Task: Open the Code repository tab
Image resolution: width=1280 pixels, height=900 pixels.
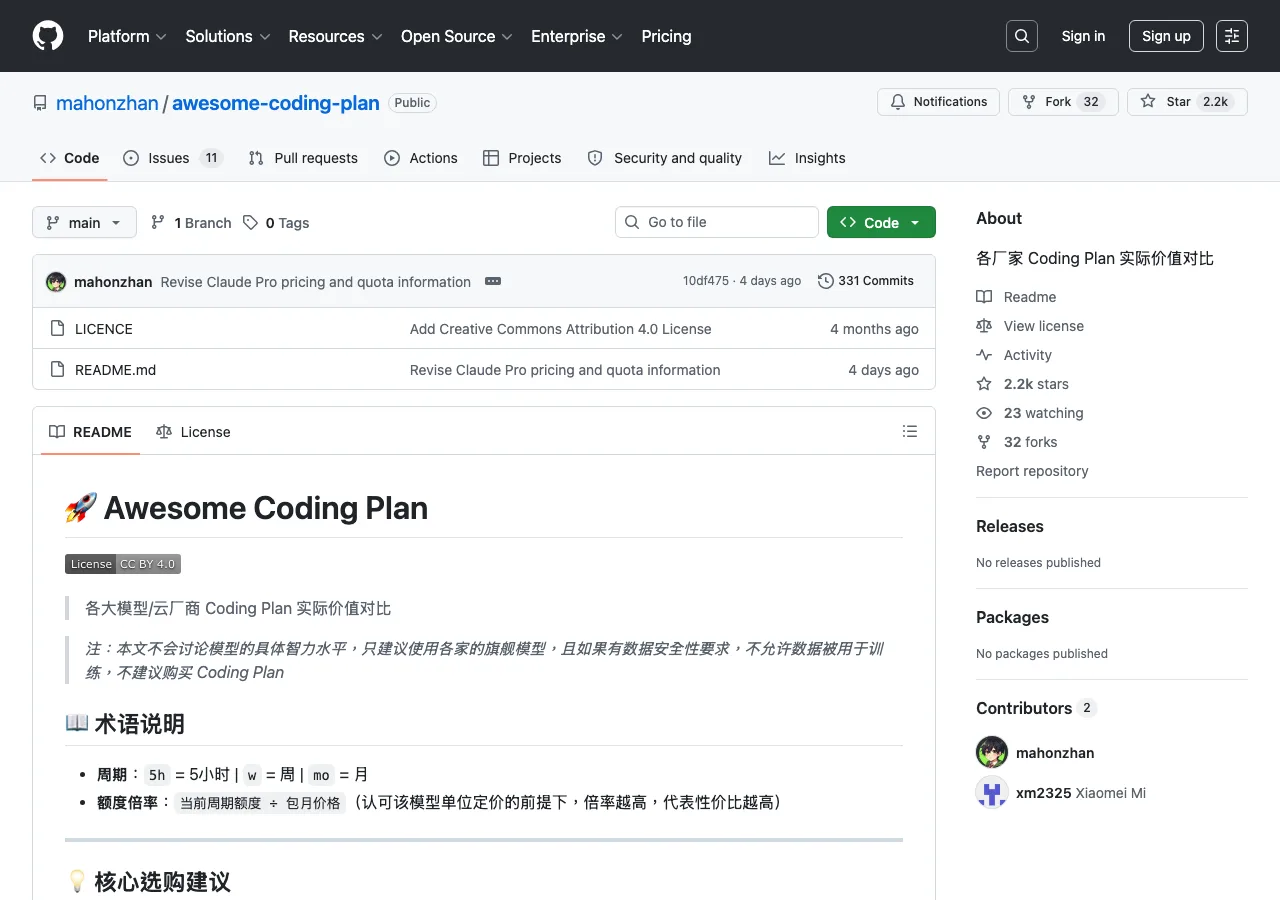Action: 70,158
